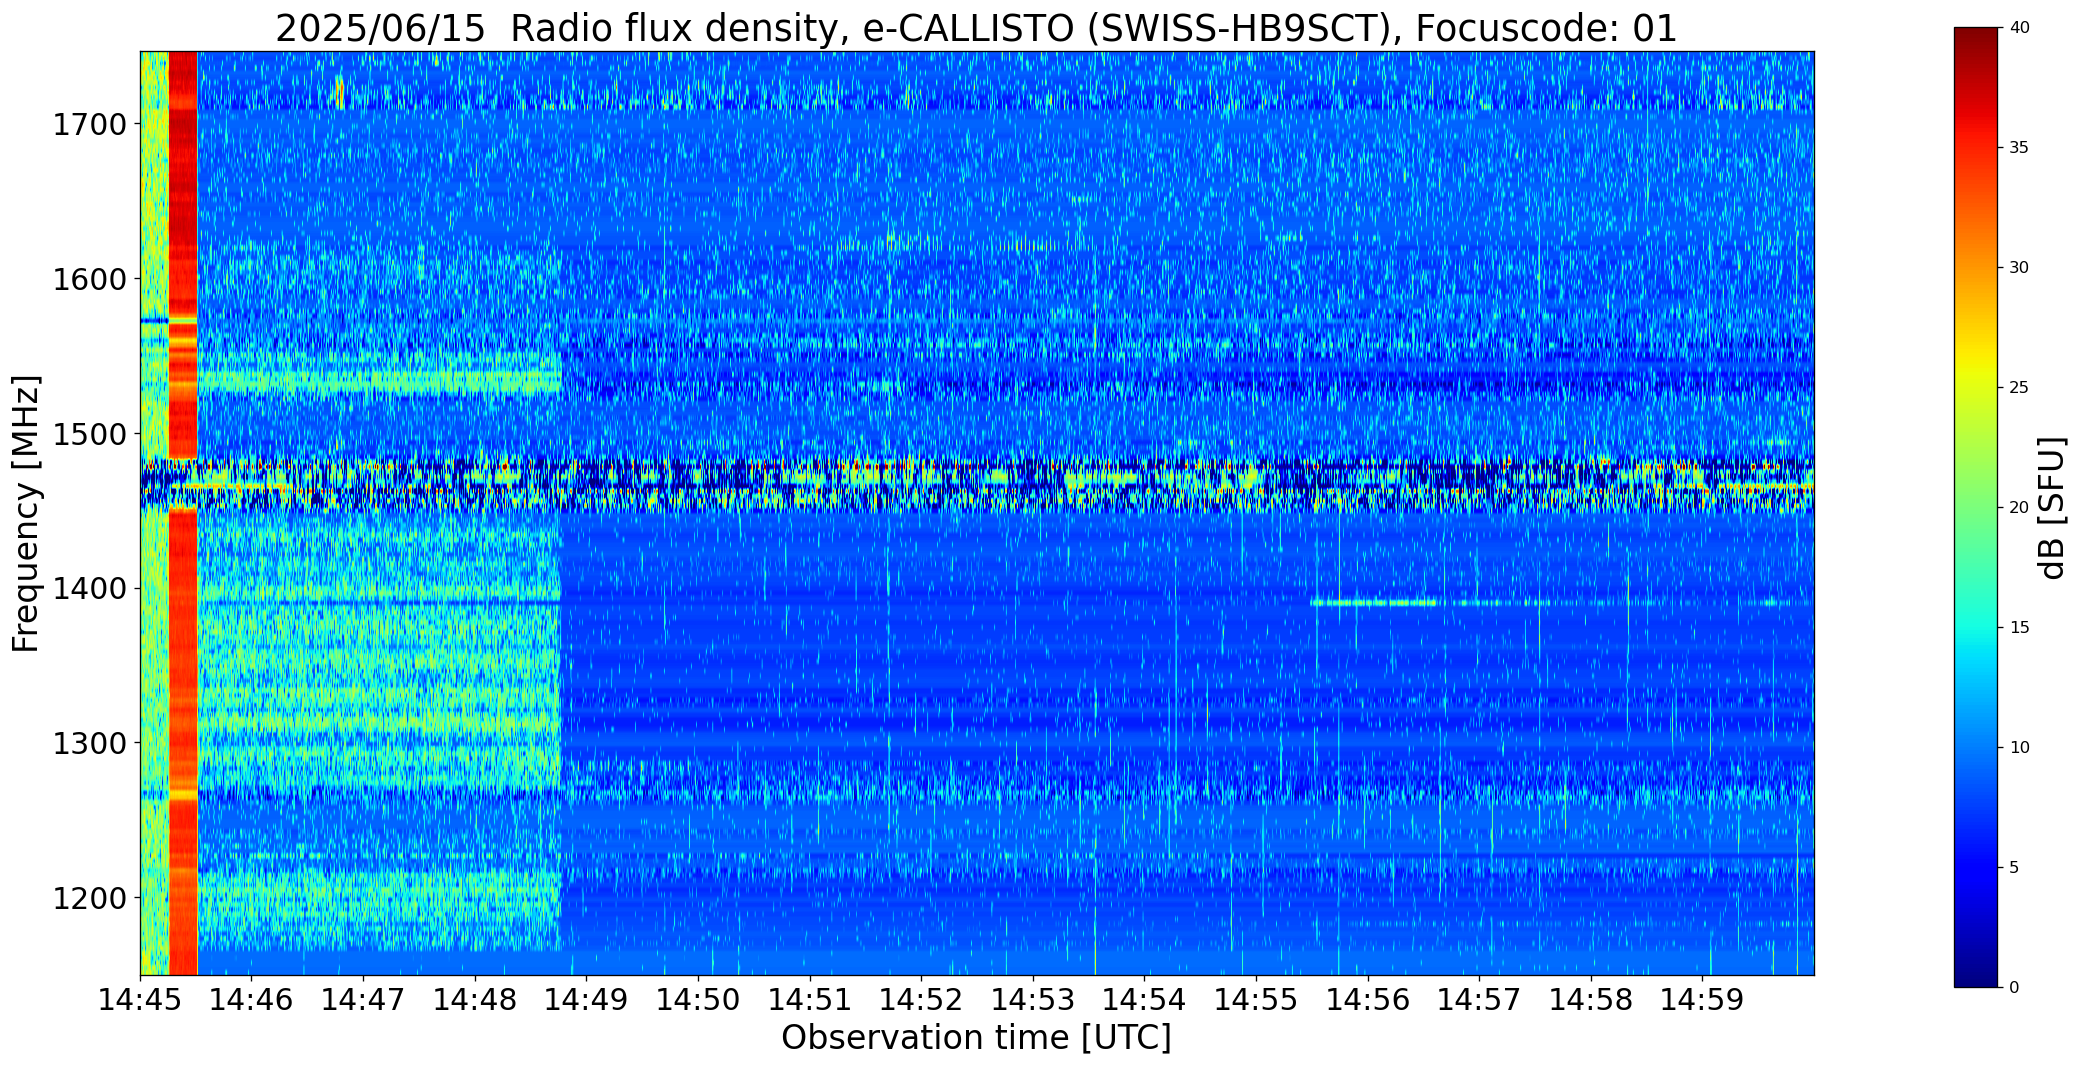Click the 14:45 time tick label
This screenshot has width=2082, height=1067.
click(x=140, y=999)
